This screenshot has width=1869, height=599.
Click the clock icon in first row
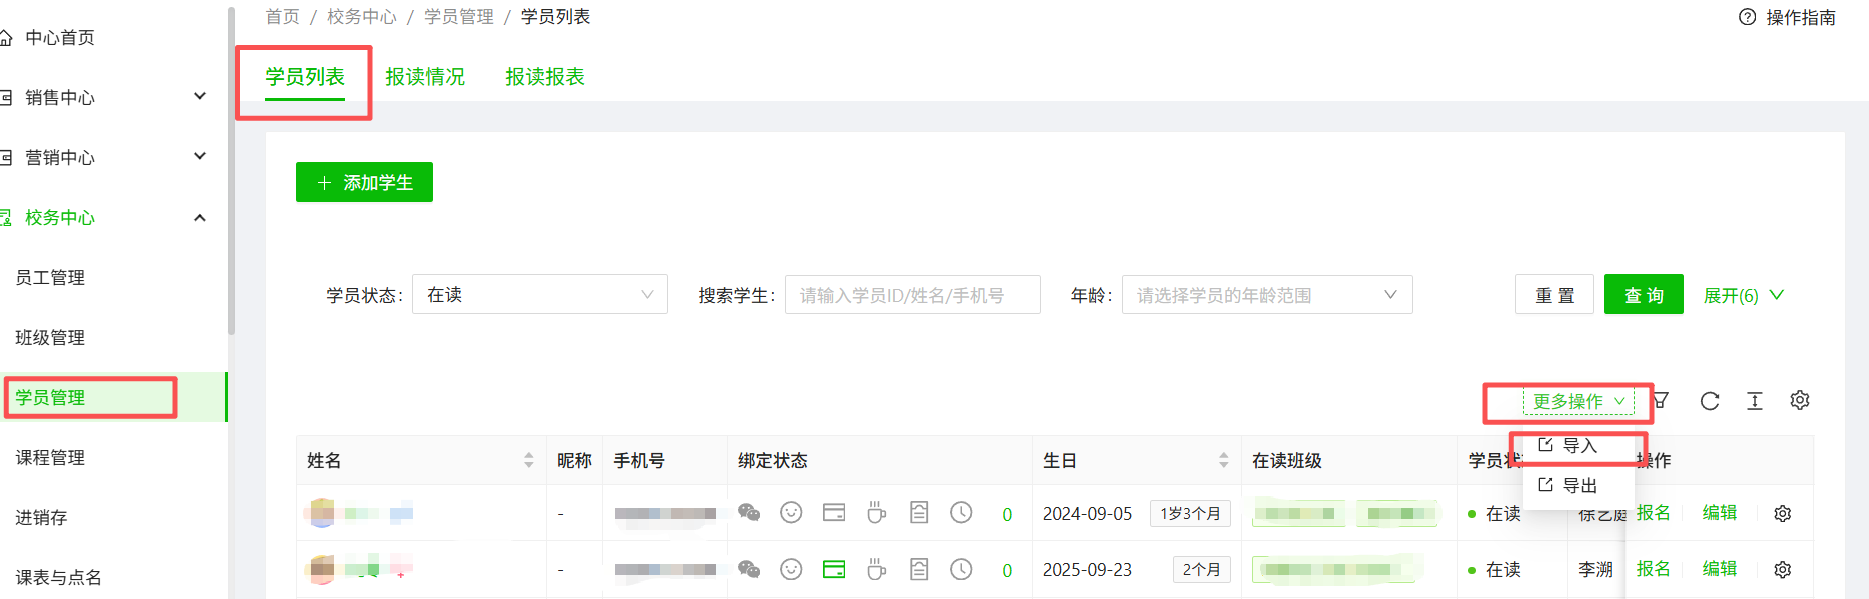(961, 513)
